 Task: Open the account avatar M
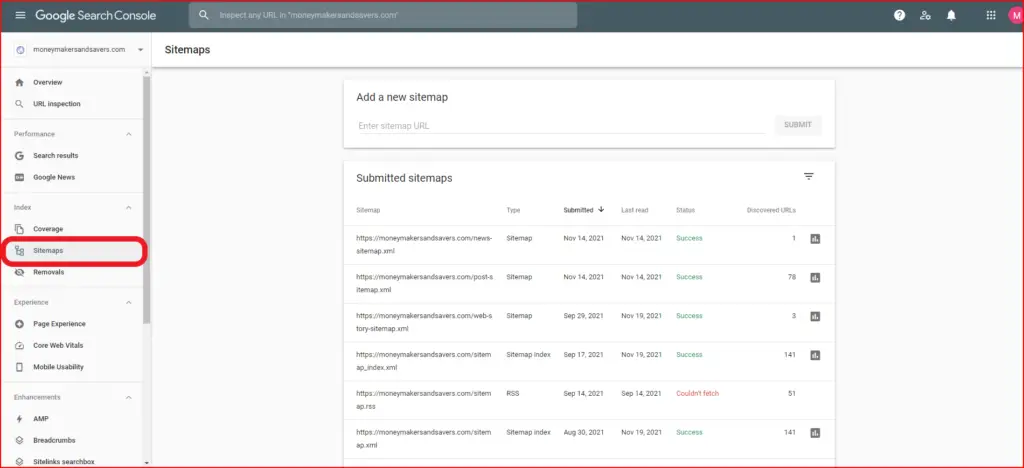tap(1016, 15)
